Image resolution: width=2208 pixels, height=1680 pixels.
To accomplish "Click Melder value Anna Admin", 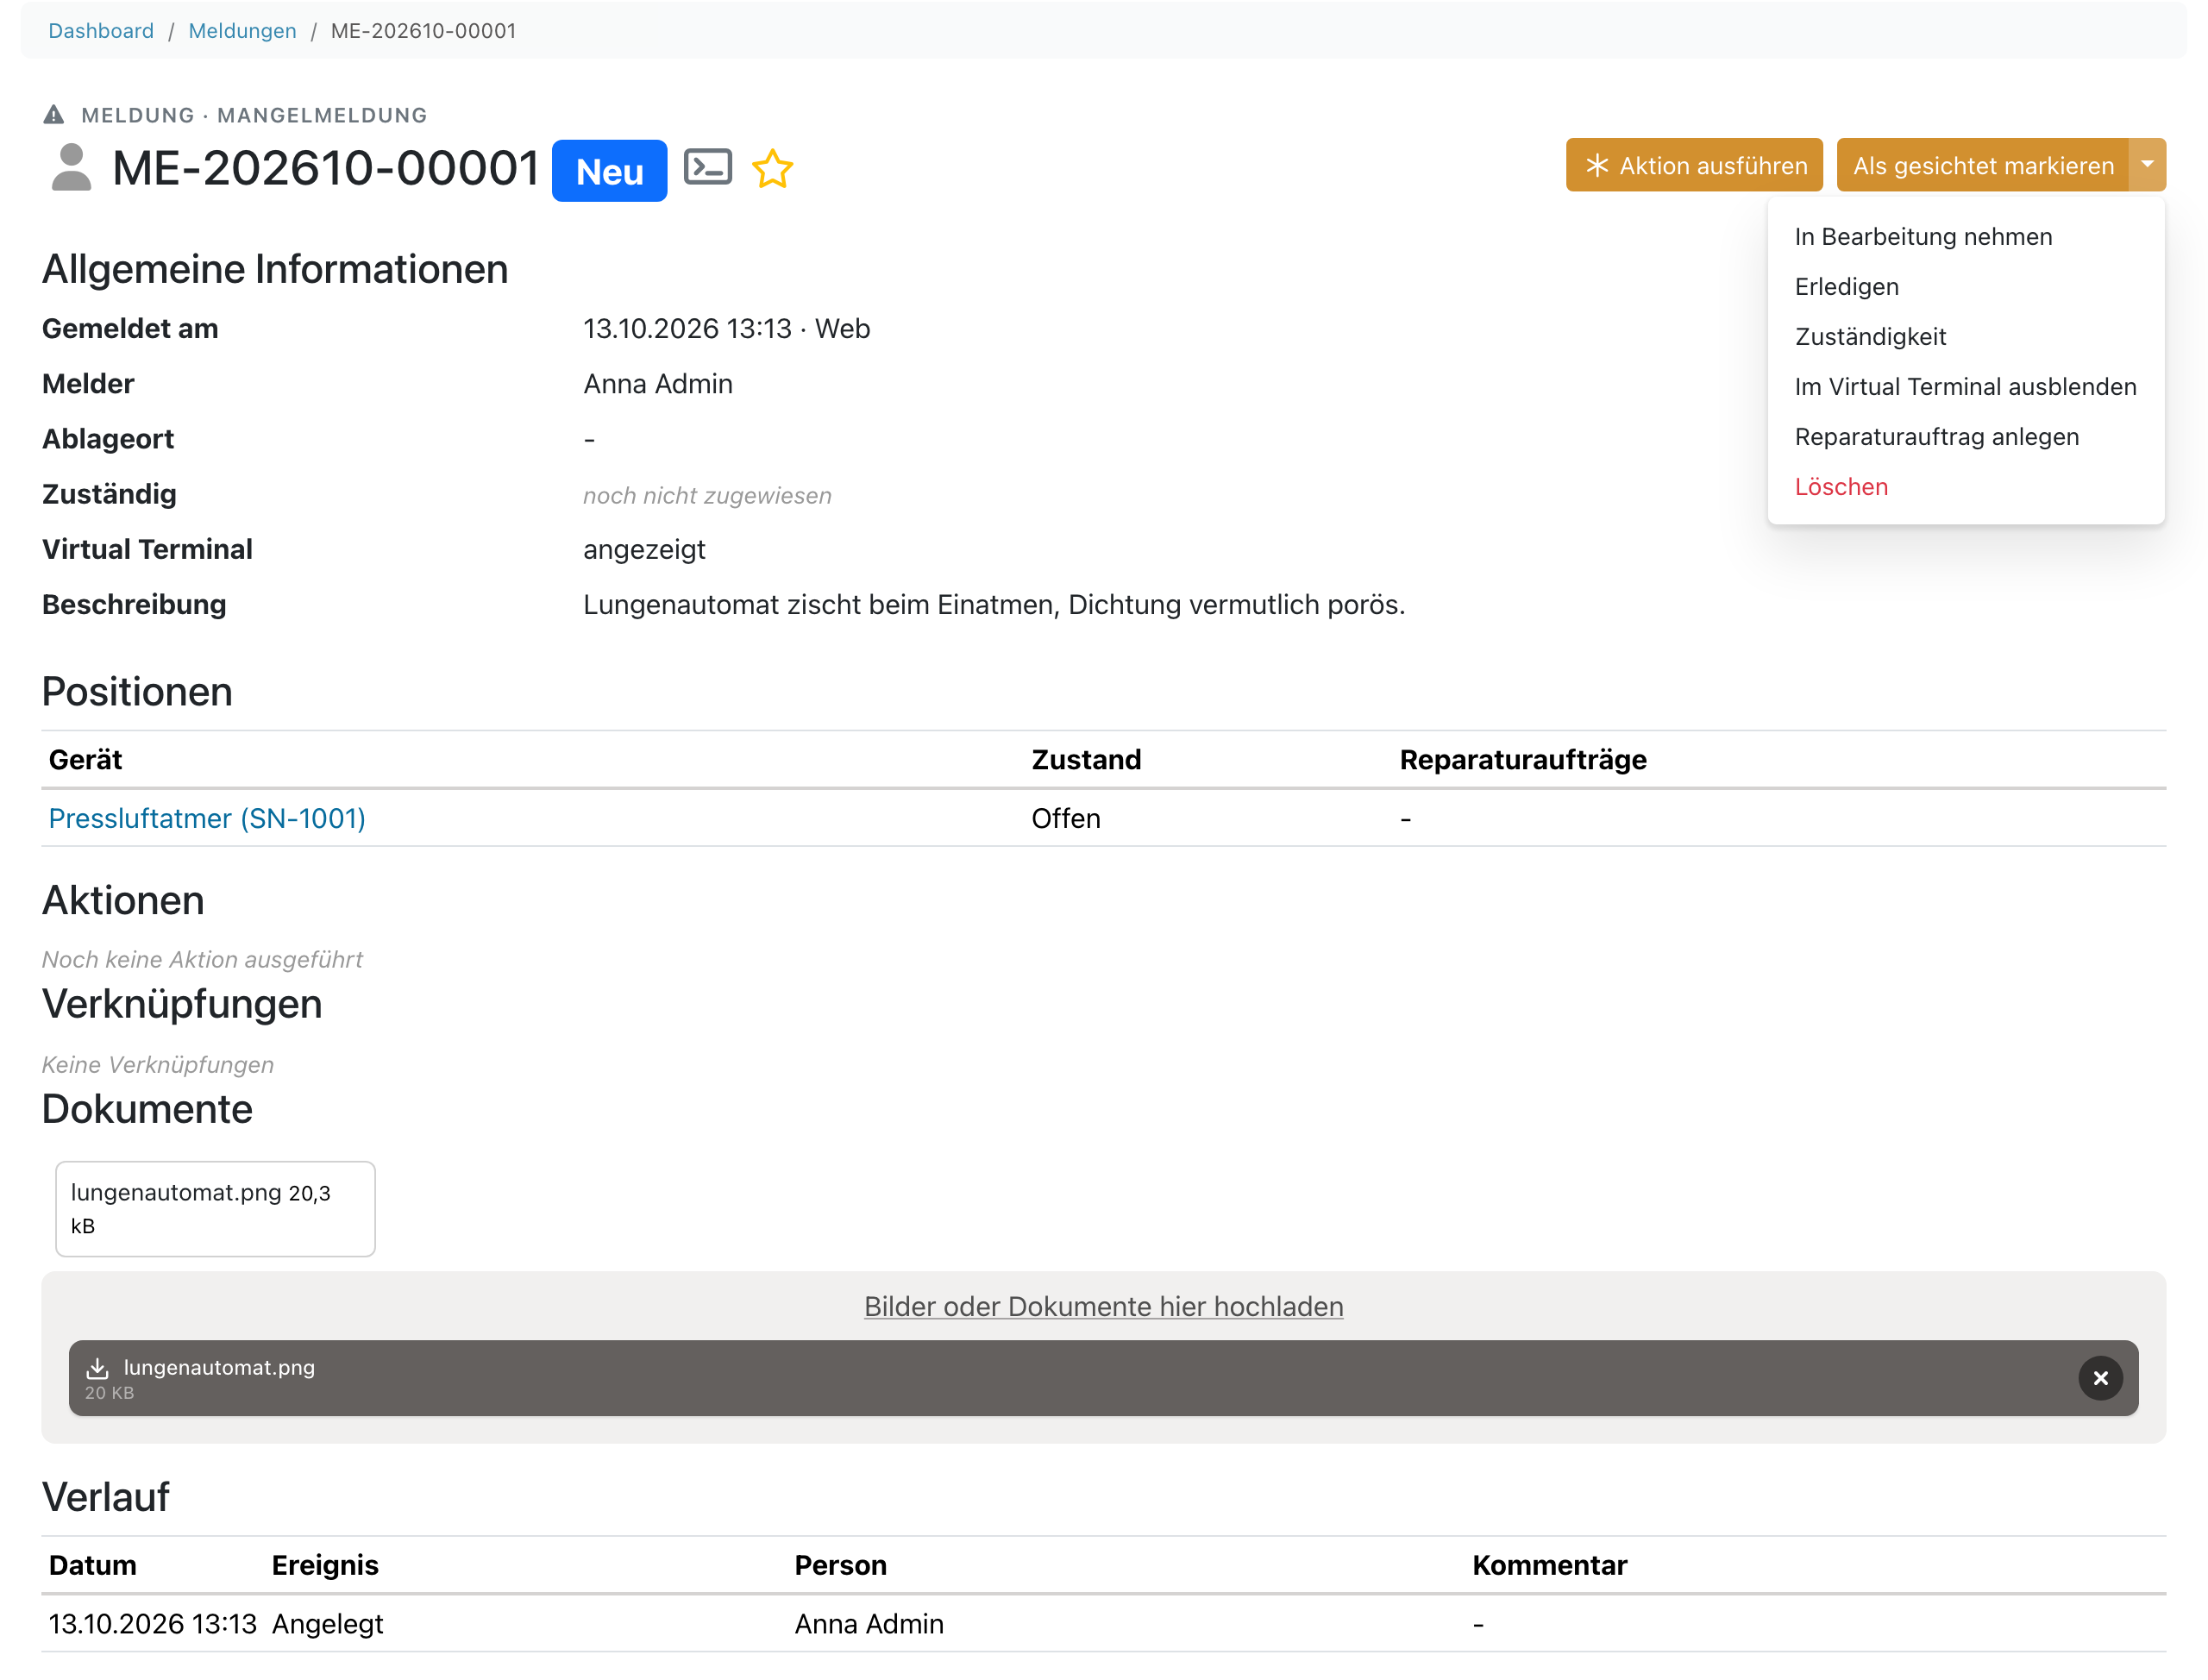I will [x=658, y=384].
